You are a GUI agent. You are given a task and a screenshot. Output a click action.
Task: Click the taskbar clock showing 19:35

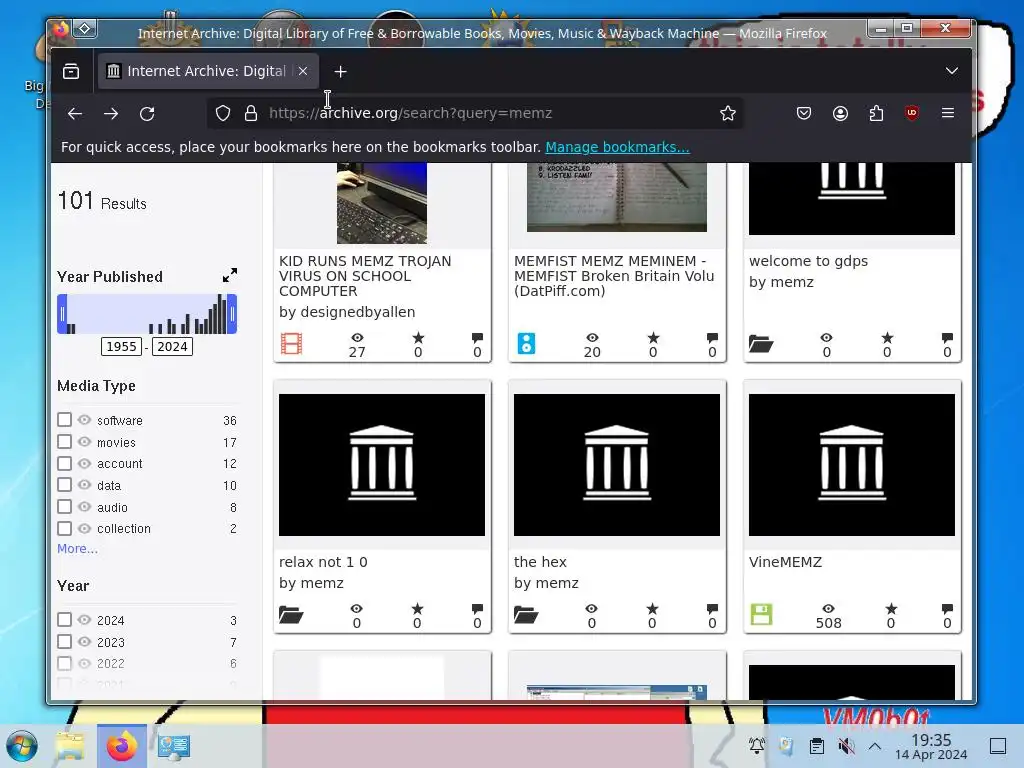(x=931, y=746)
